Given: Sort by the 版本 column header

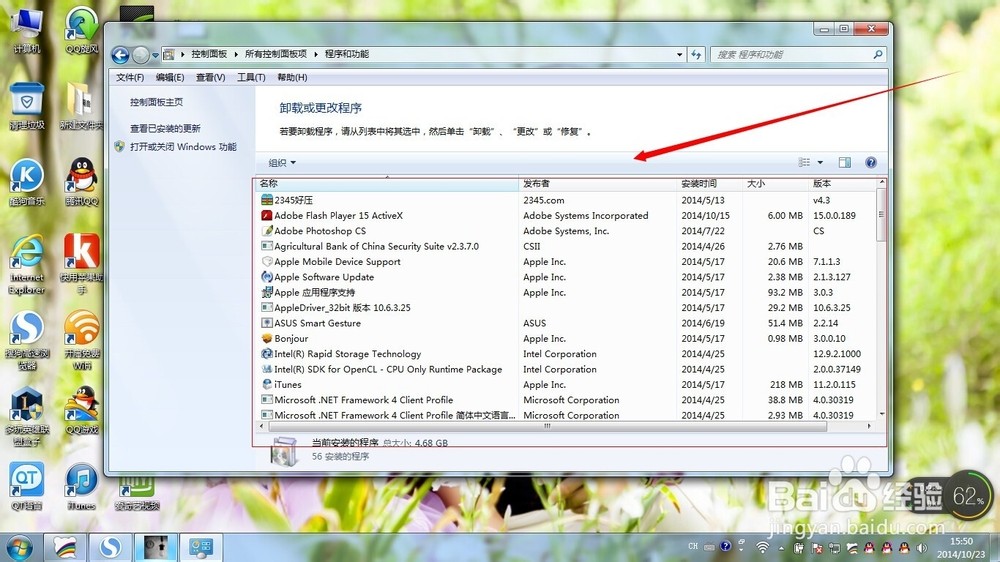Looking at the screenshot, I should [x=843, y=184].
